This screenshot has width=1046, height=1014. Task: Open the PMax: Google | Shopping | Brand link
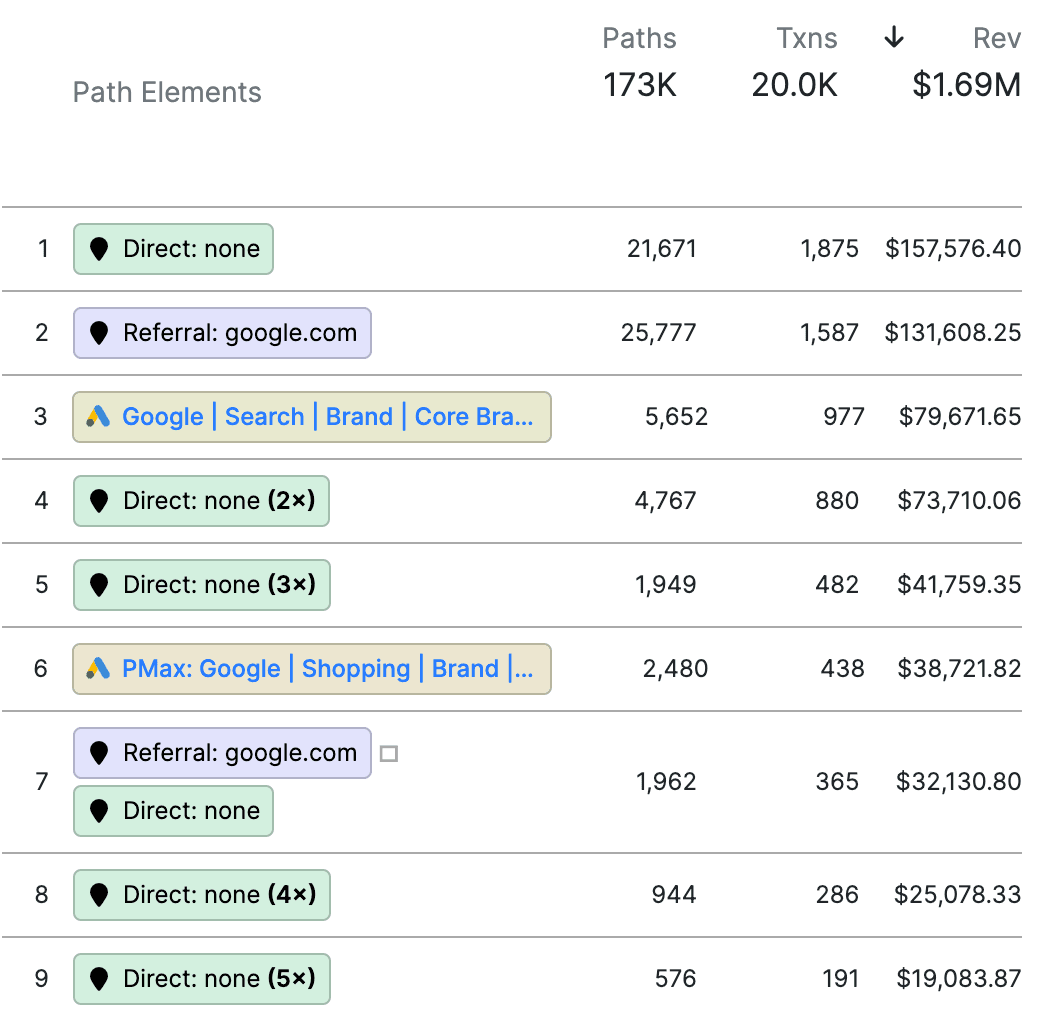tap(328, 668)
